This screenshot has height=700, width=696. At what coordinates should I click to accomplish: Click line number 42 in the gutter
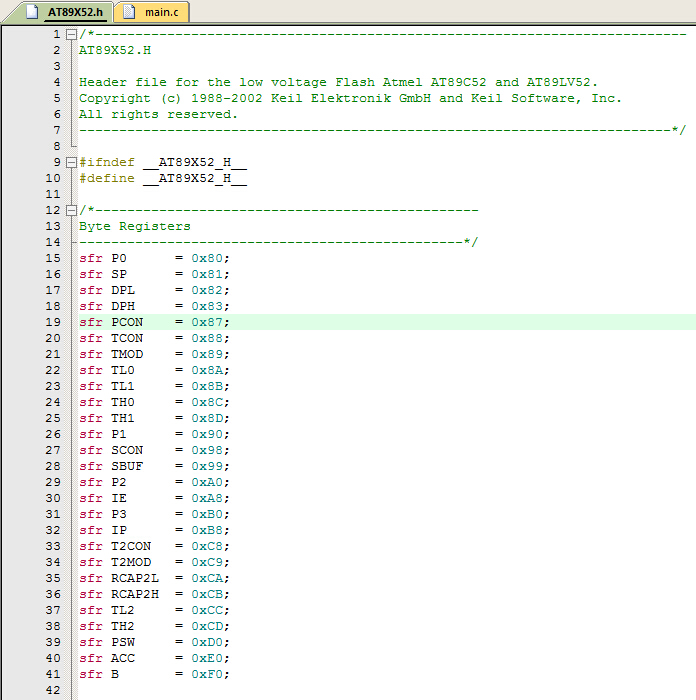click(x=53, y=690)
